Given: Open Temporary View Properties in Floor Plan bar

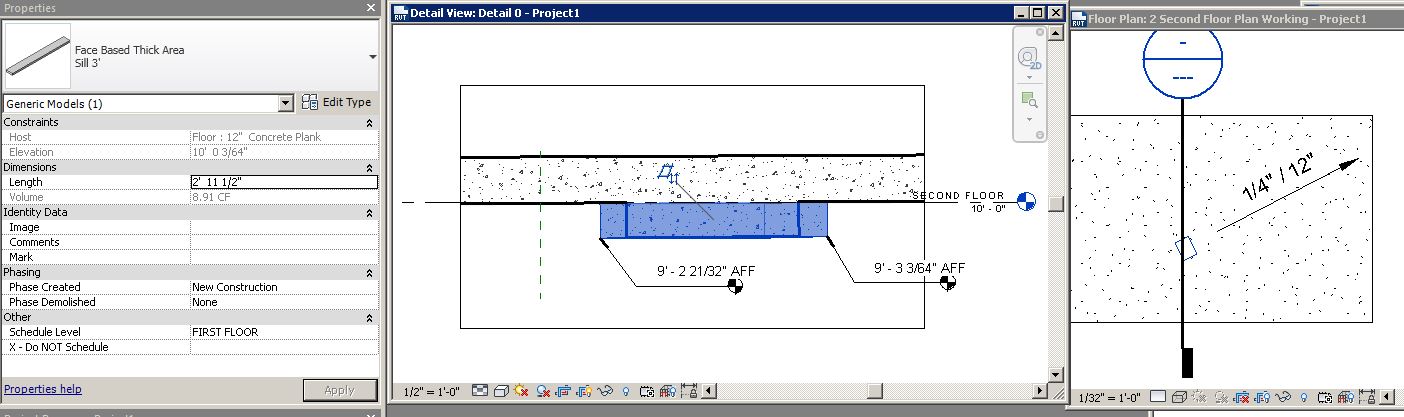Looking at the screenshot, I should pos(1326,397).
